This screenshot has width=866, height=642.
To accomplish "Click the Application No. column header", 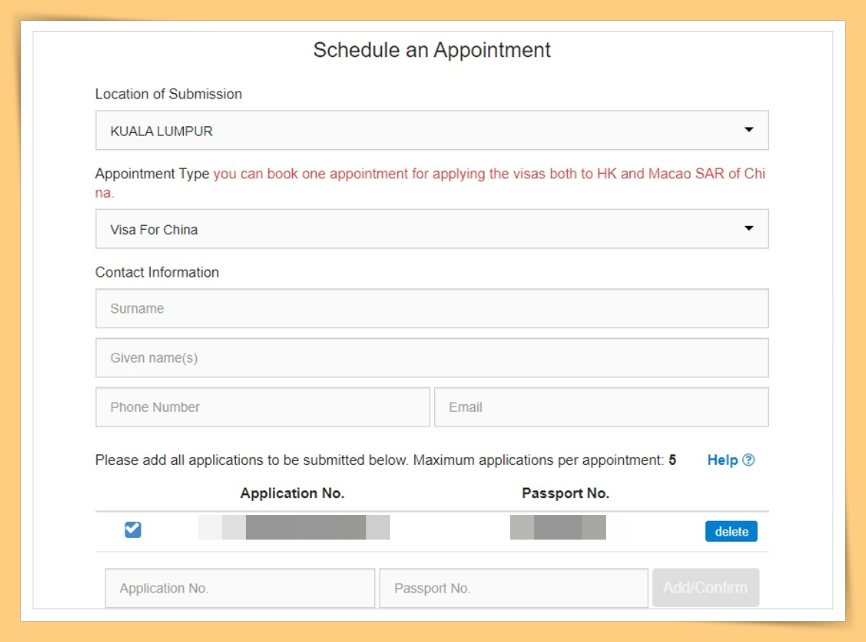I will [x=292, y=493].
